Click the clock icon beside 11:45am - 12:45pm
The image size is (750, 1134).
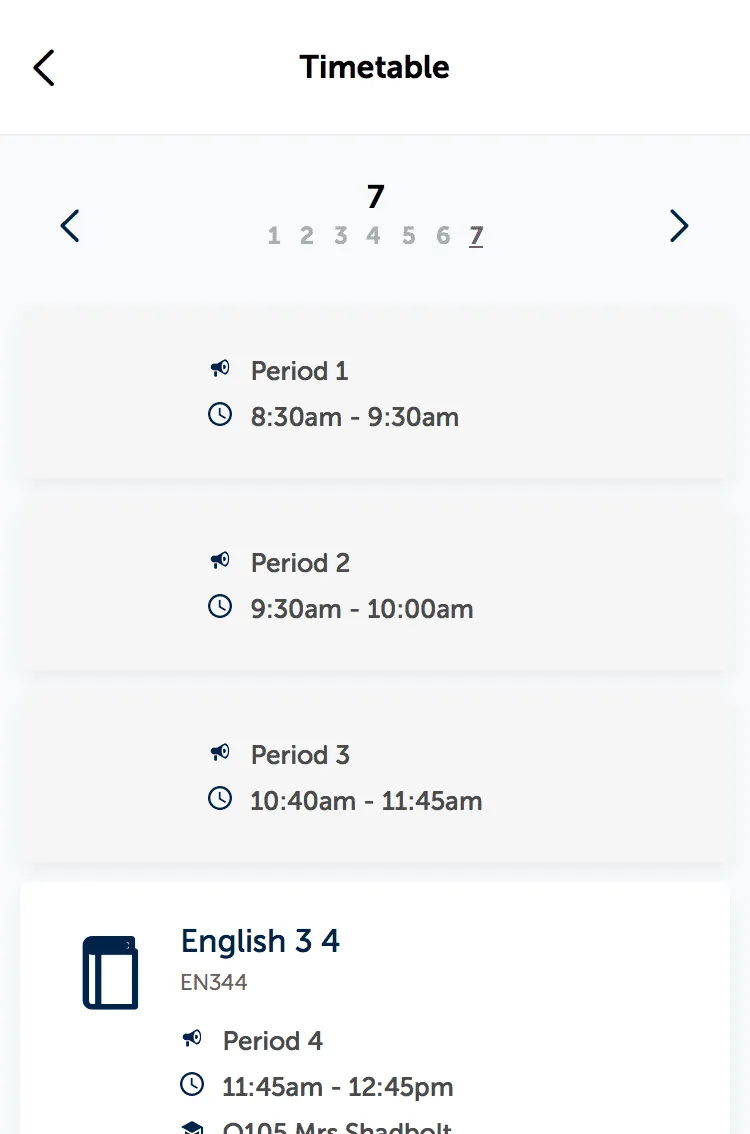[x=192, y=1084]
